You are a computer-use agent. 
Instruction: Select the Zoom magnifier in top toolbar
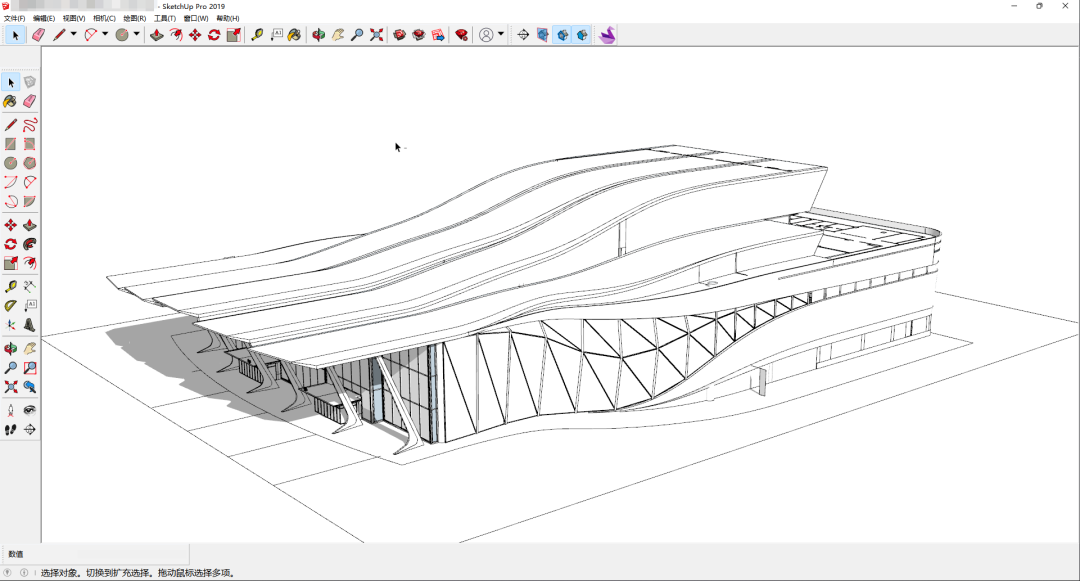(357, 35)
